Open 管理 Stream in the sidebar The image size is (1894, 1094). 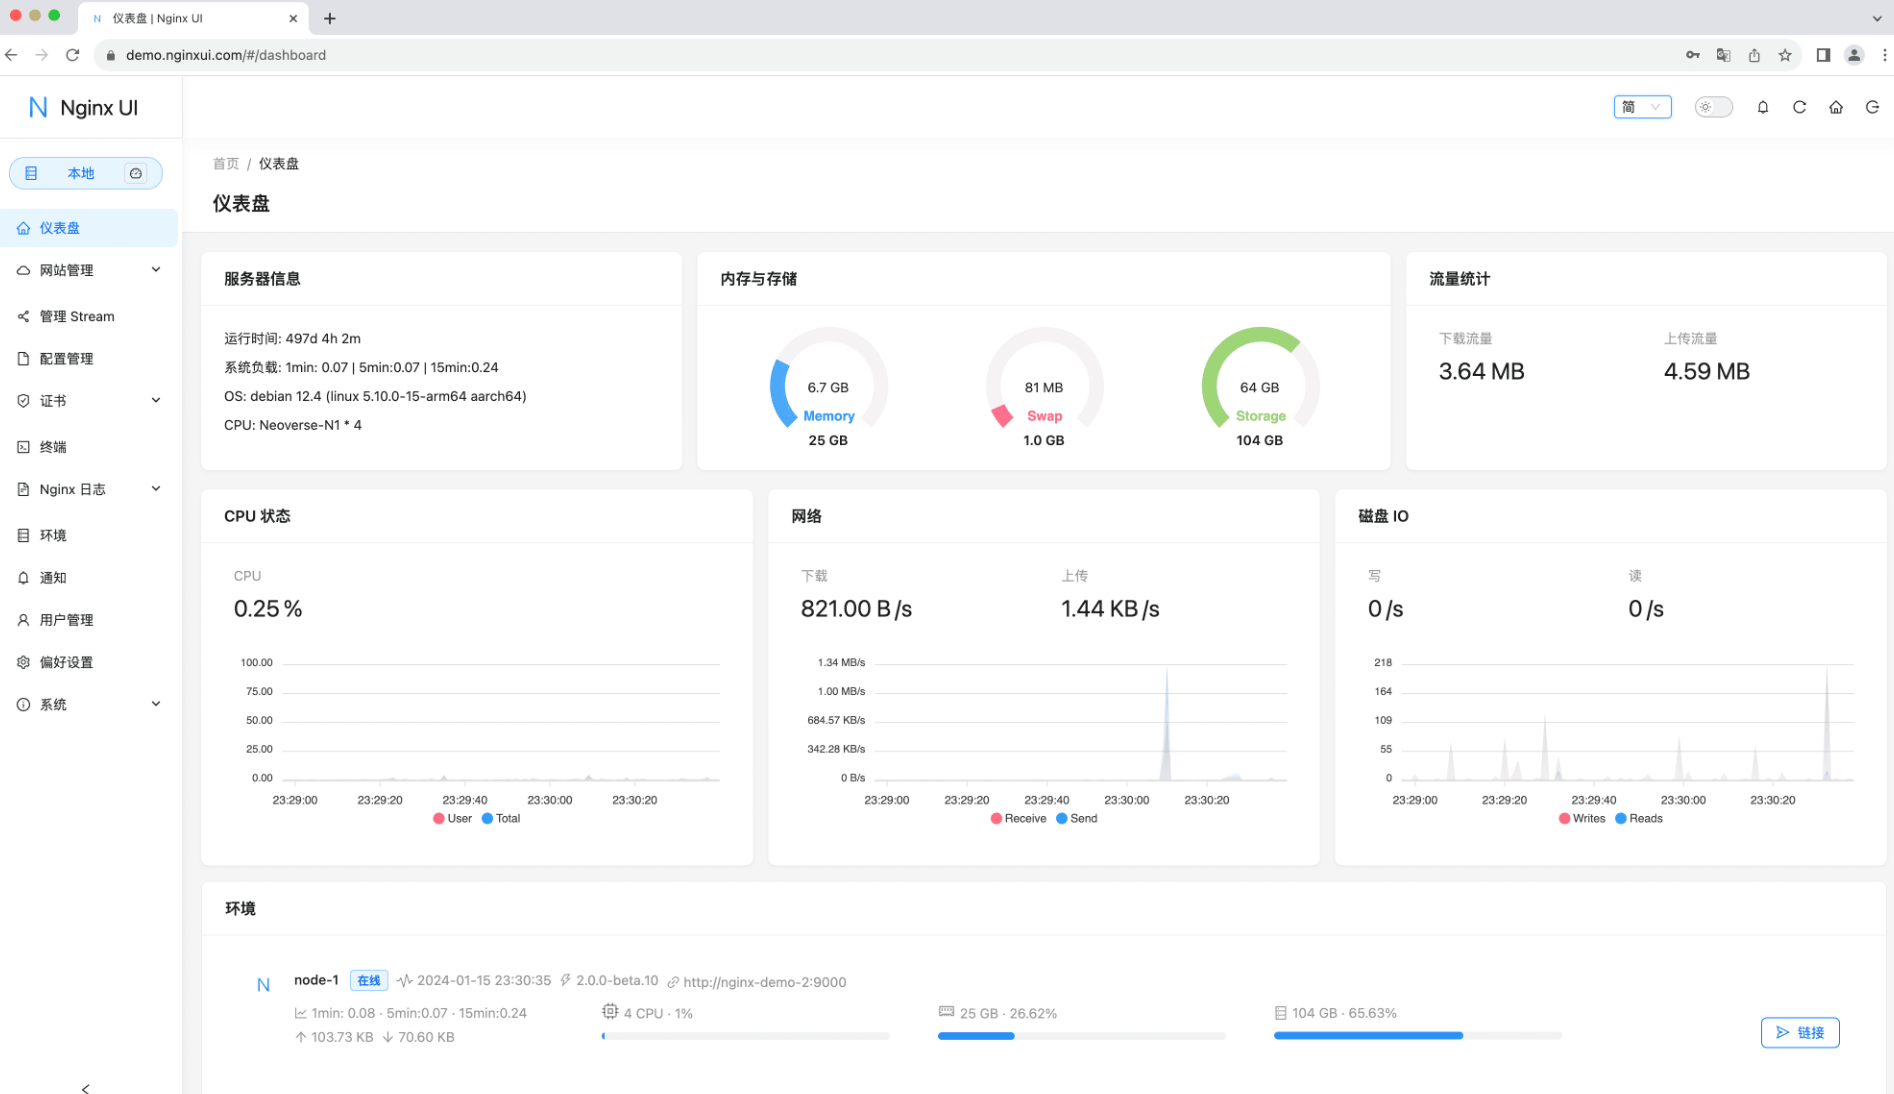(89, 316)
